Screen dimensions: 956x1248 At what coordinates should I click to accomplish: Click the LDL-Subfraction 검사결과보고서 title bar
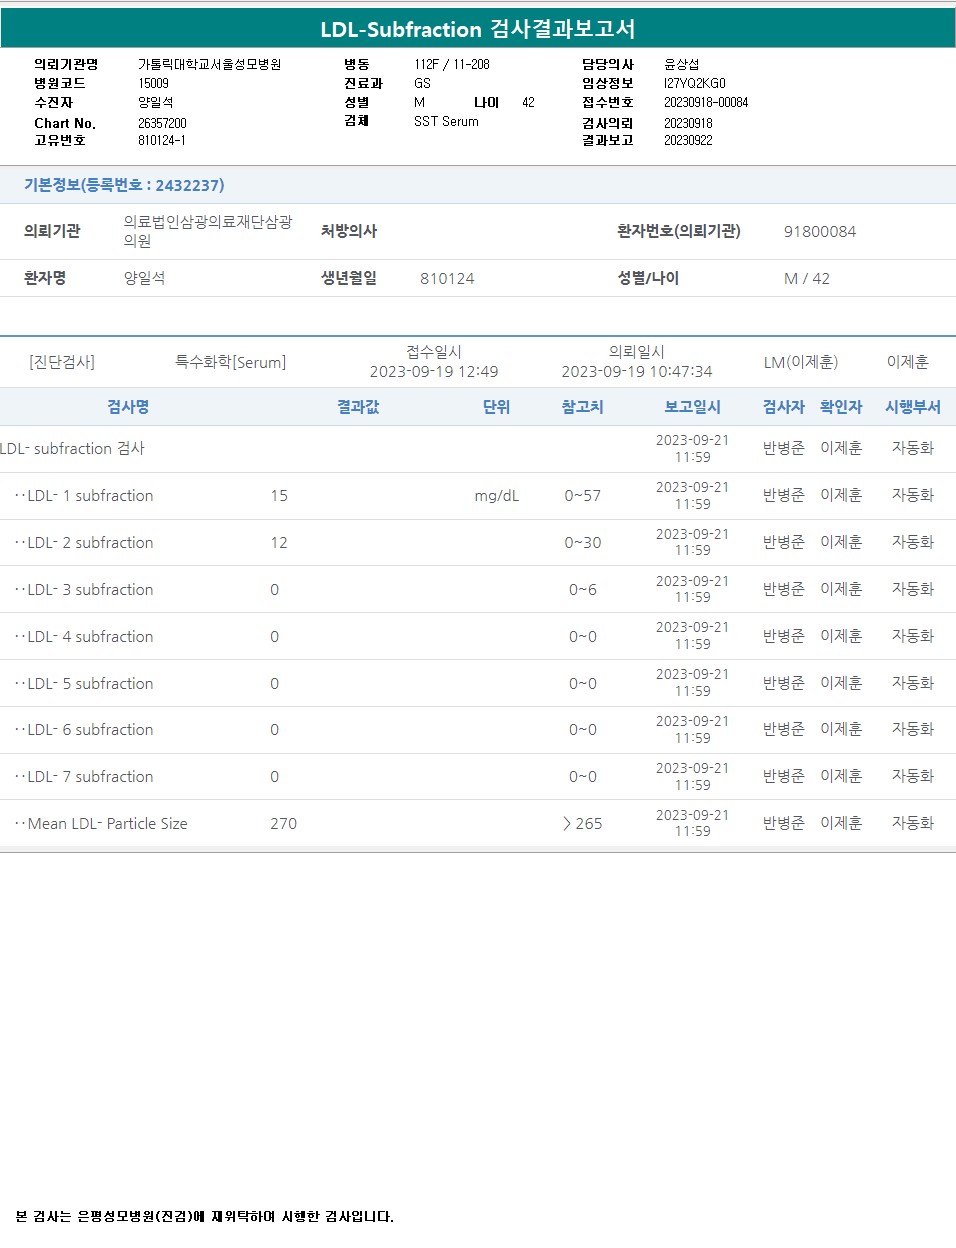478,29
